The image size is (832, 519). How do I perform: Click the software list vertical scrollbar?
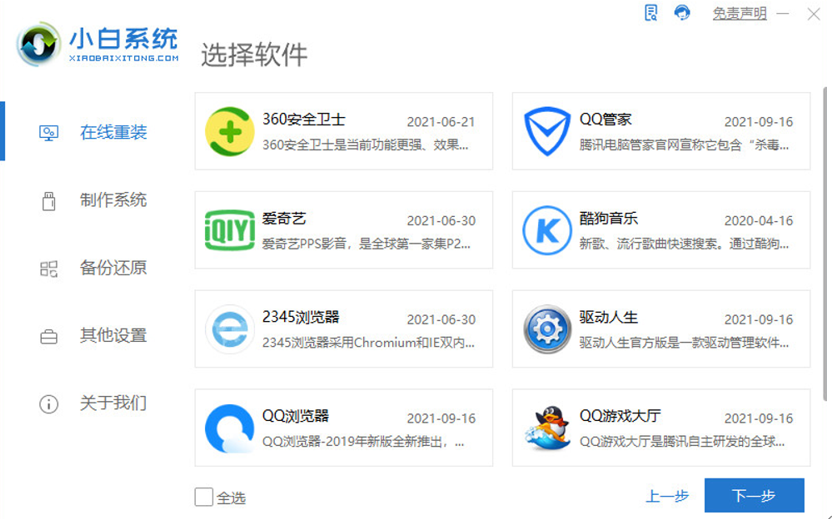[825, 244]
